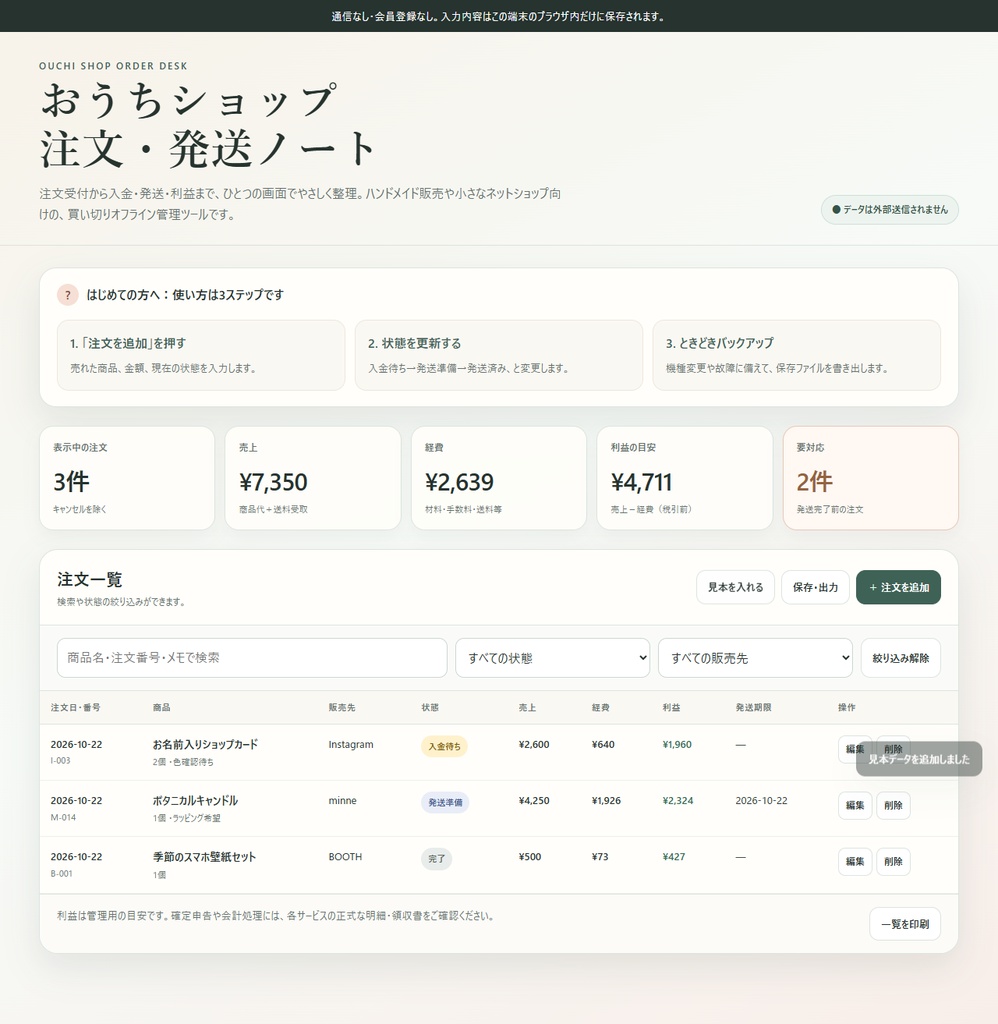The height and width of the screenshot is (1024, 998).
Task: Click the 2026-10-22 shipping deadline cell
Action: click(762, 801)
